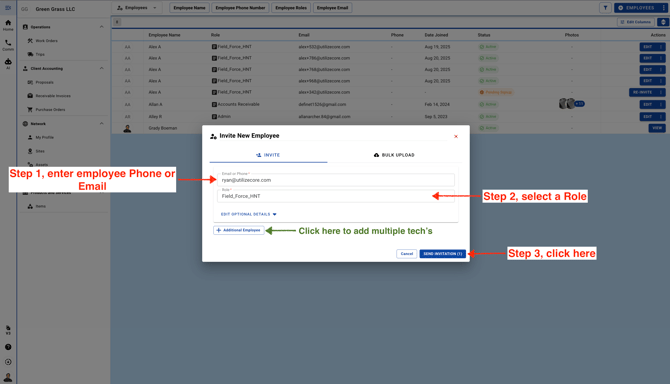670x384 pixels.
Task: Select the Employee Phone Number filter chip
Action: pyautogui.click(x=240, y=8)
